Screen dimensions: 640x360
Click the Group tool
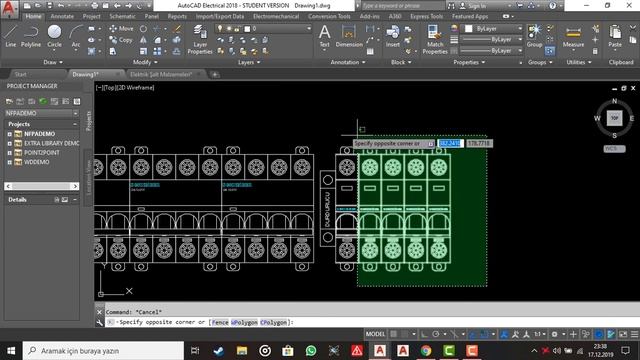[534, 36]
